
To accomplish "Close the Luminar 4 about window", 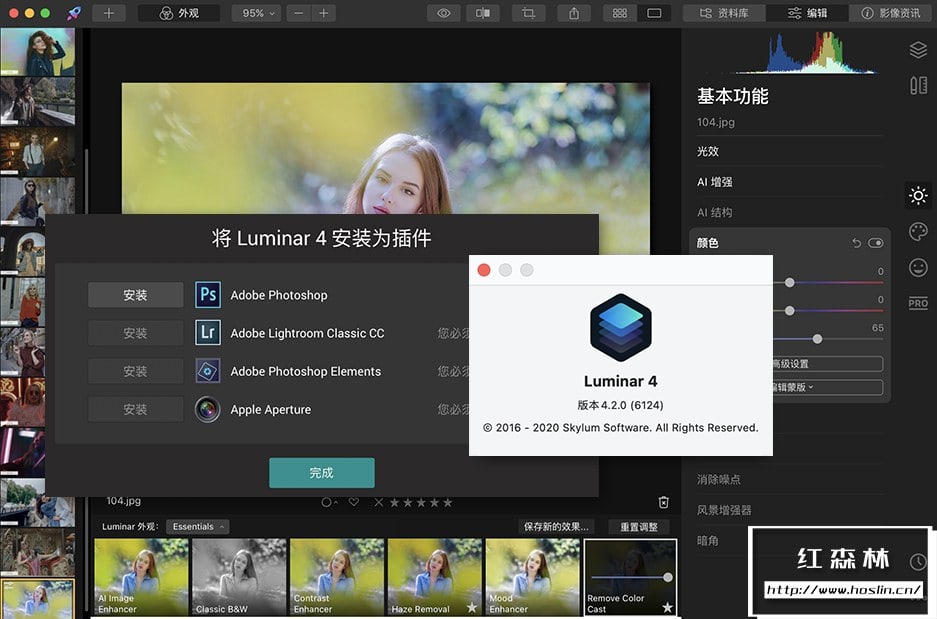I will (484, 270).
